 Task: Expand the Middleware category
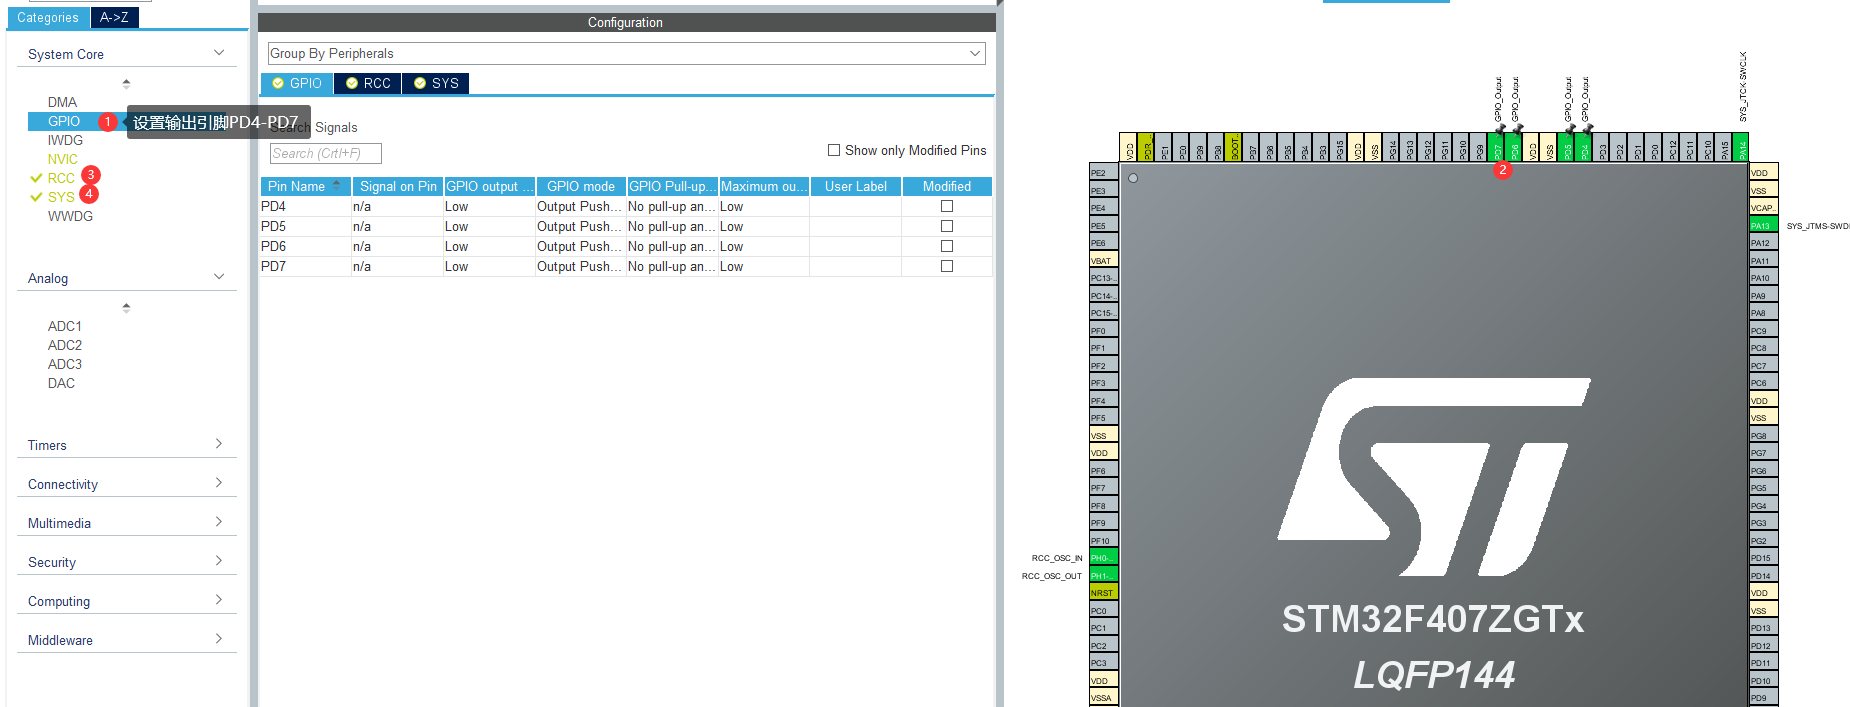[x=219, y=639]
